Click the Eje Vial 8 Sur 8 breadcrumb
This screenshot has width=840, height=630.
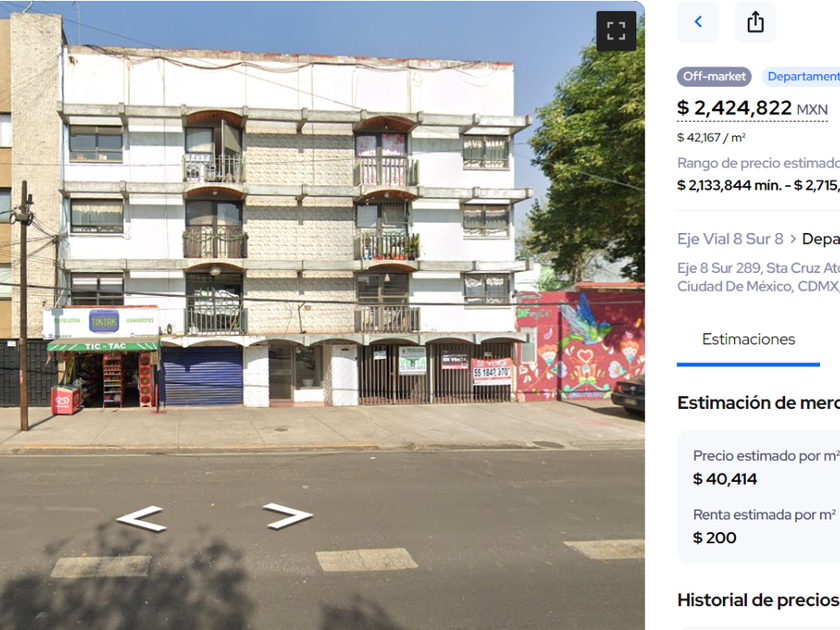point(730,239)
